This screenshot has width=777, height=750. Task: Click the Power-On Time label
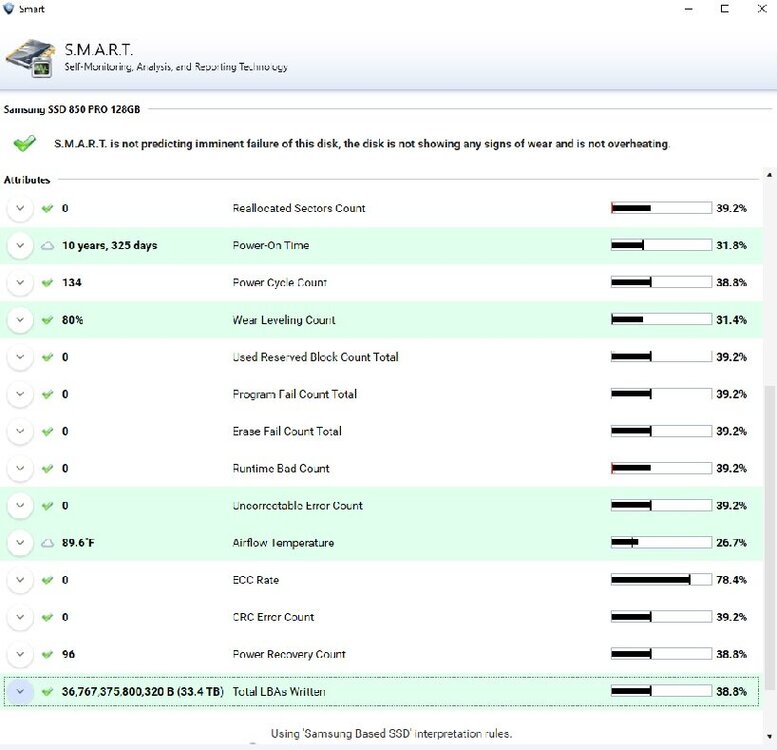[271, 245]
